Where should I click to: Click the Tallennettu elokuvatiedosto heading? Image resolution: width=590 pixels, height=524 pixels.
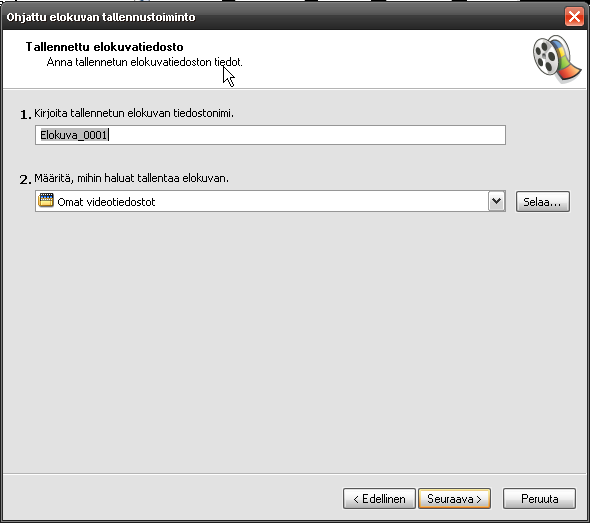[104, 47]
